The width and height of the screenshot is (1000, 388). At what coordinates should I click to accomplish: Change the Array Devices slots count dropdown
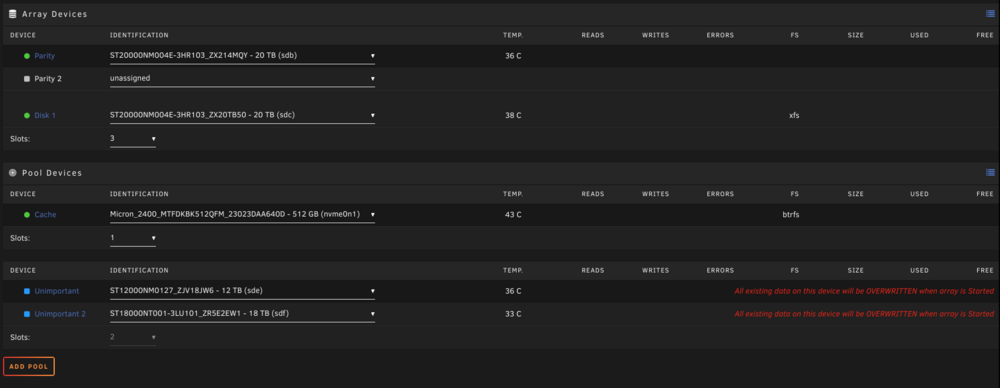[x=133, y=138]
